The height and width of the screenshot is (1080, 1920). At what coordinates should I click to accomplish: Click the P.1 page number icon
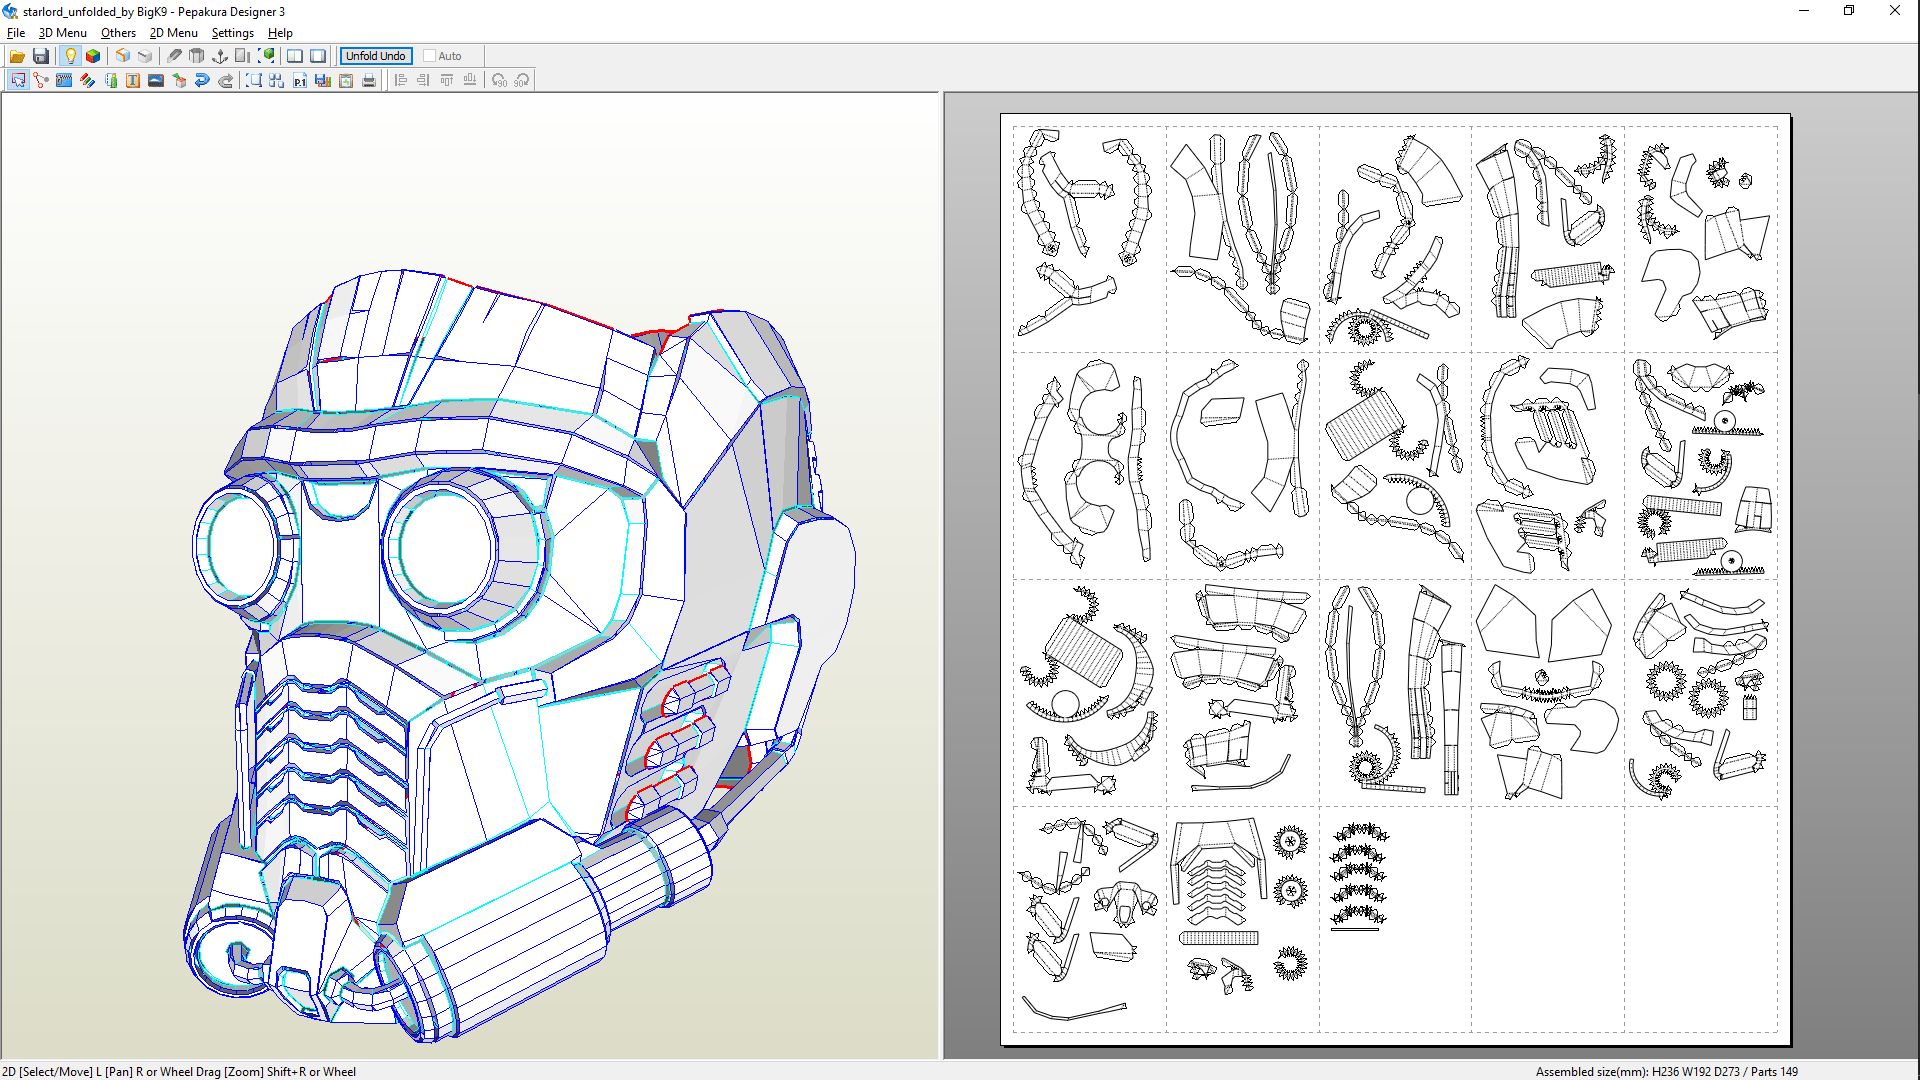click(x=300, y=80)
